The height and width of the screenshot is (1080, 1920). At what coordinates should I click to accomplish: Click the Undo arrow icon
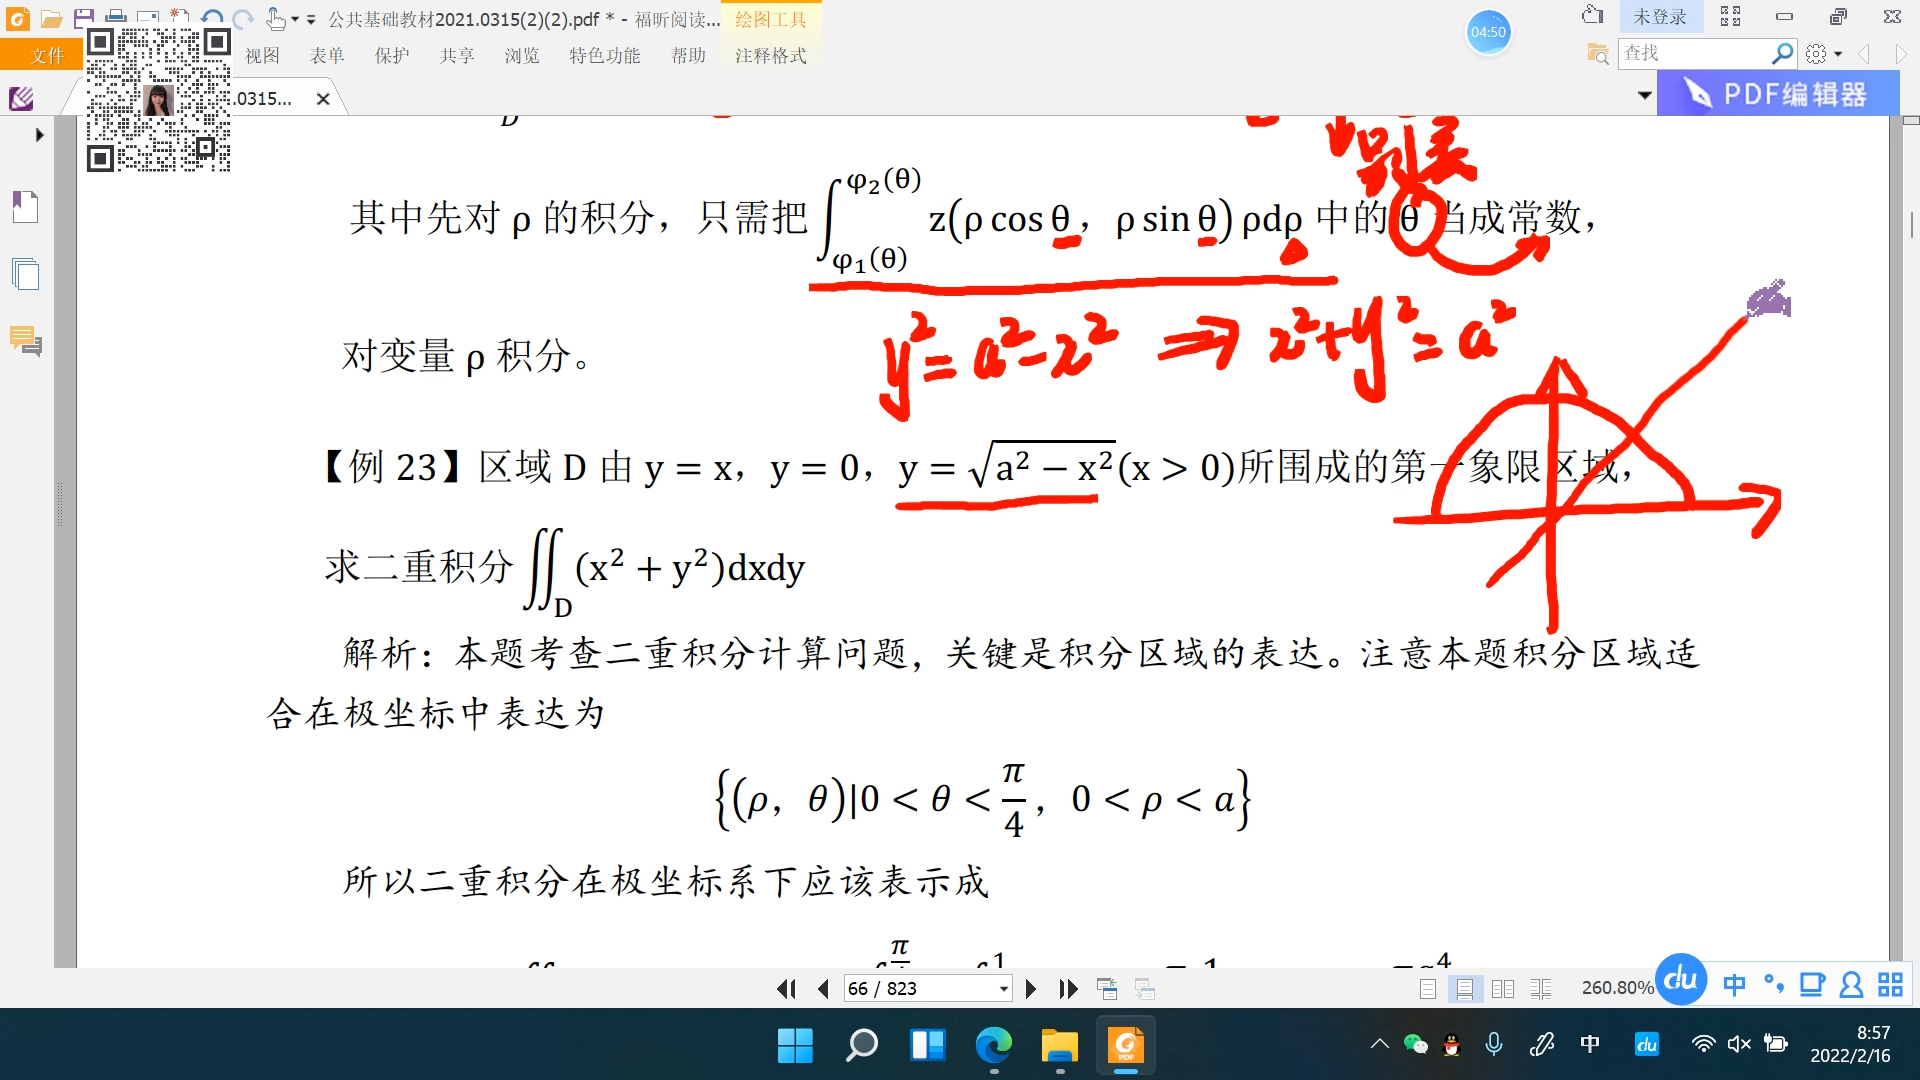click(x=211, y=18)
